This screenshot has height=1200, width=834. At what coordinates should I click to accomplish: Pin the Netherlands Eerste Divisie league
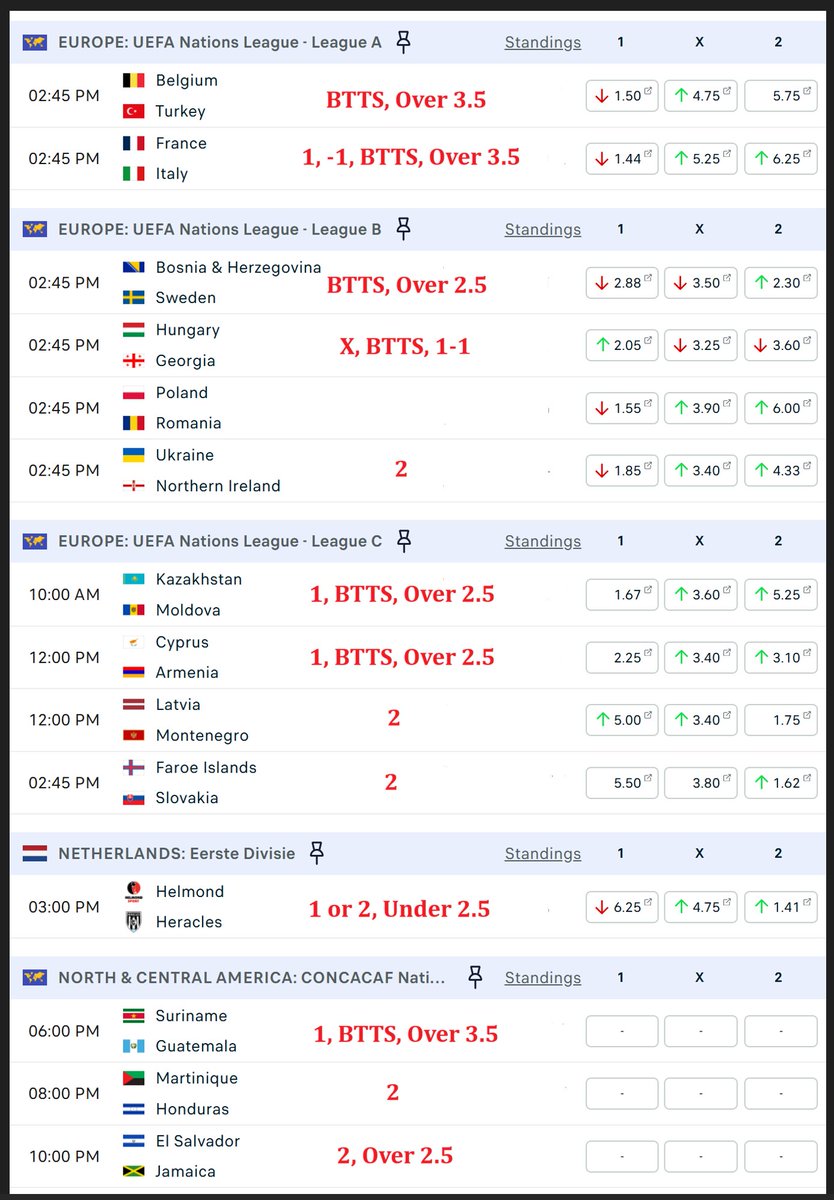pos(317,853)
